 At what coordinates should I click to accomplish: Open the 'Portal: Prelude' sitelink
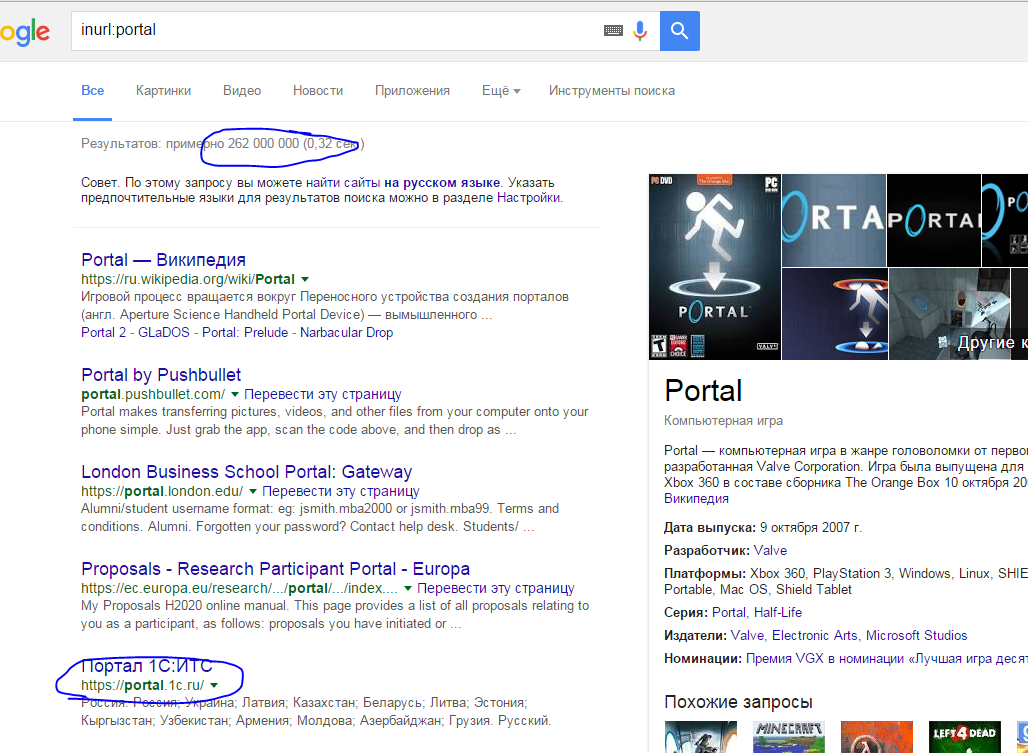coord(245,332)
